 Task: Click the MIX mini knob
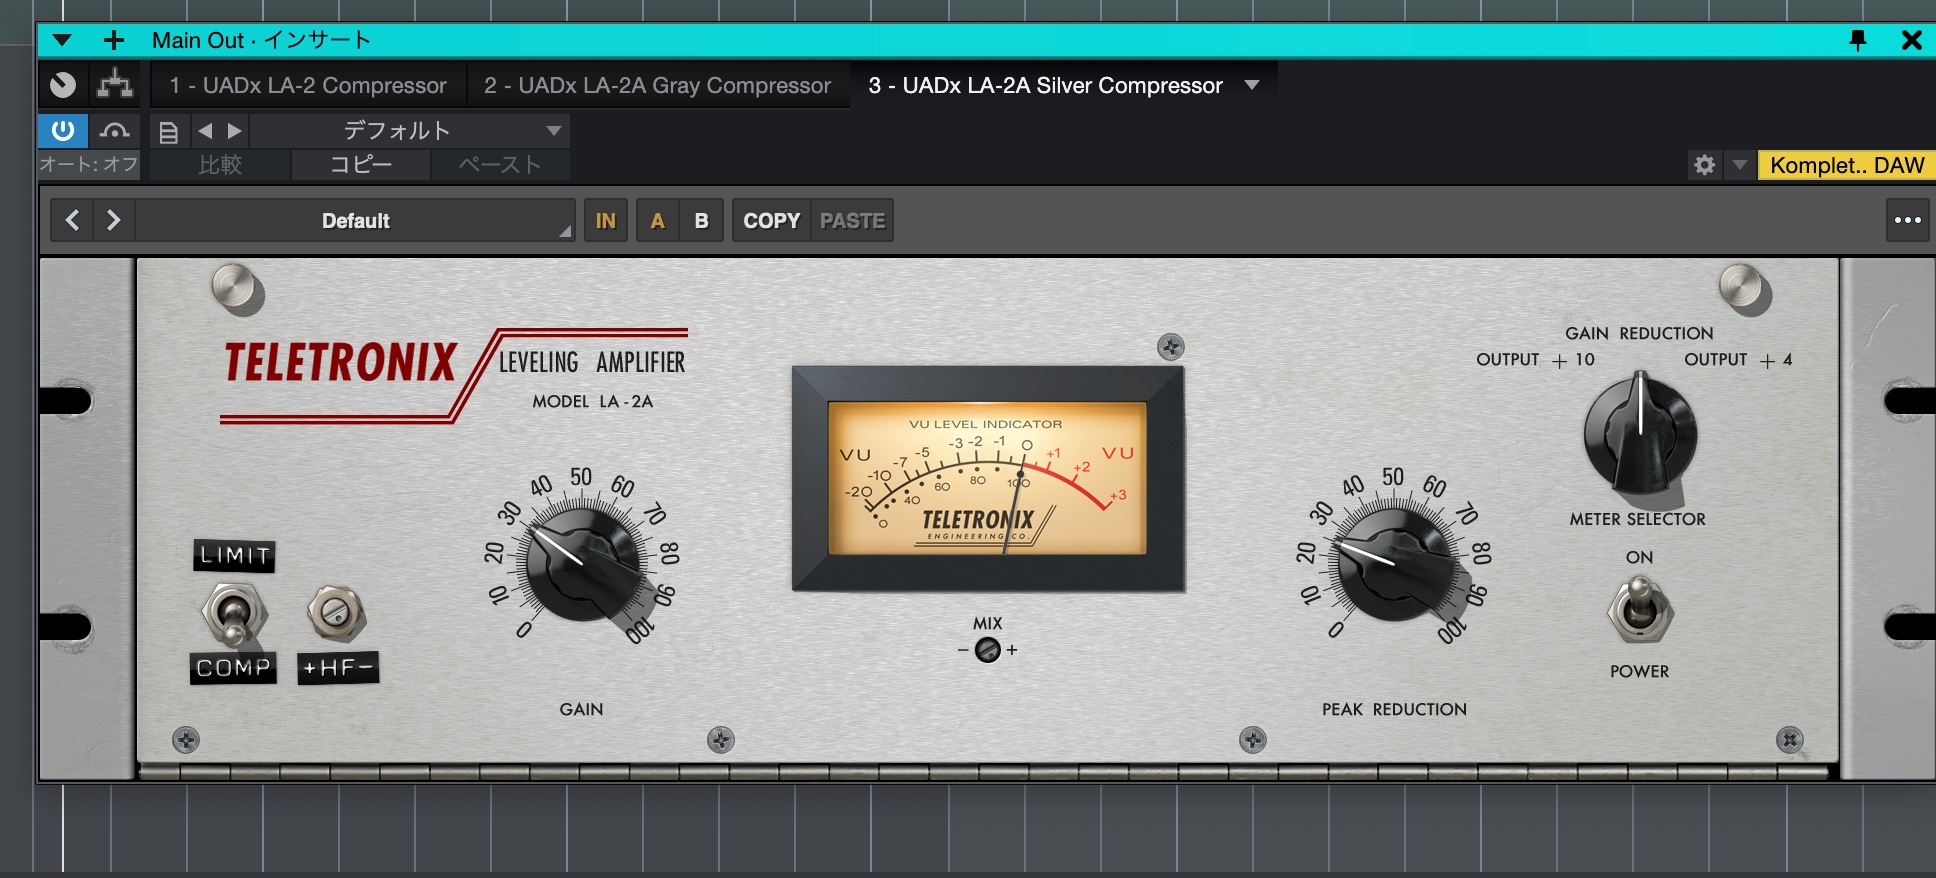coord(987,650)
